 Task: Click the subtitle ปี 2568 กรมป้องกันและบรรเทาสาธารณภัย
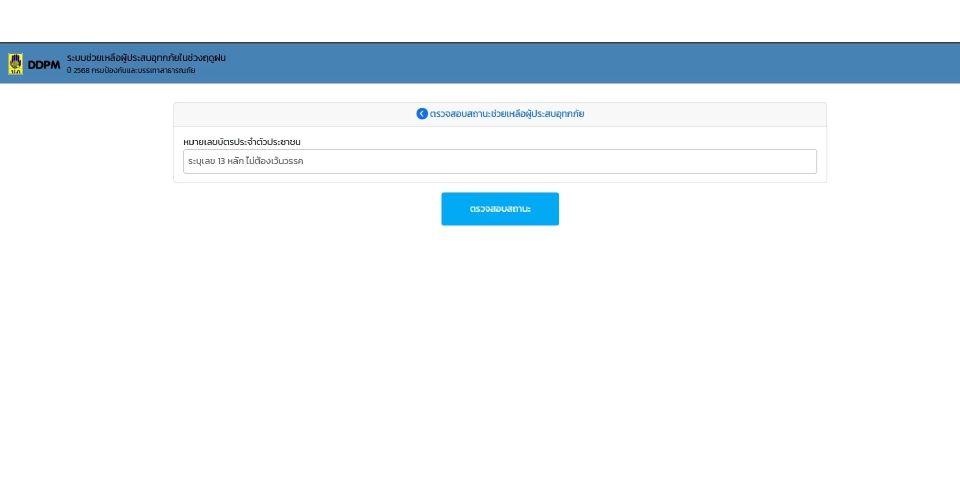pyautogui.click(x=131, y=71)
